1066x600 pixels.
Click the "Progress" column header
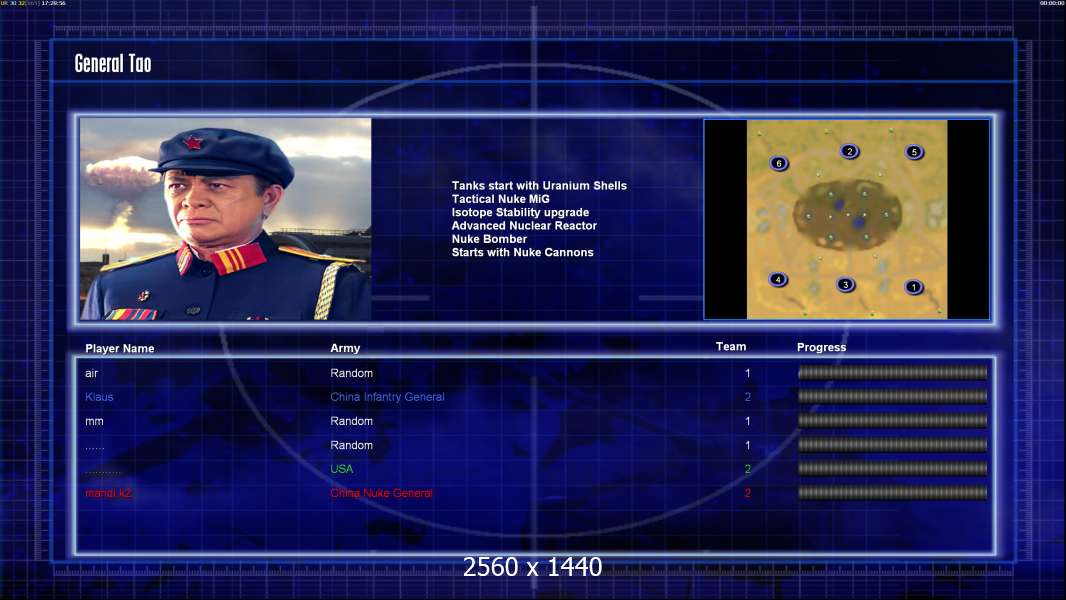click(x=821, y=347)
